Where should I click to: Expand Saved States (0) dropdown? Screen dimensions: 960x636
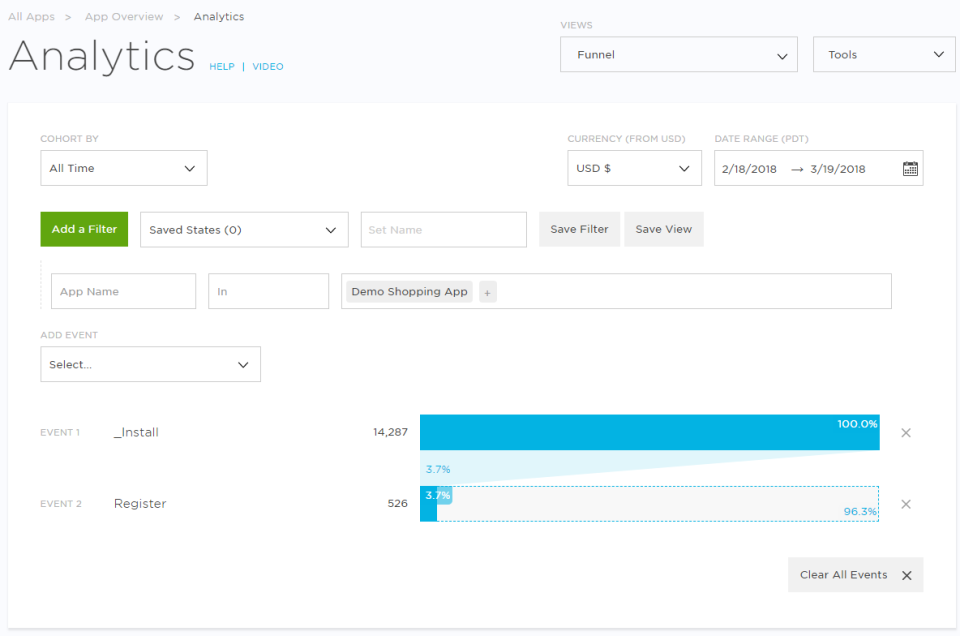pos(244,230)
